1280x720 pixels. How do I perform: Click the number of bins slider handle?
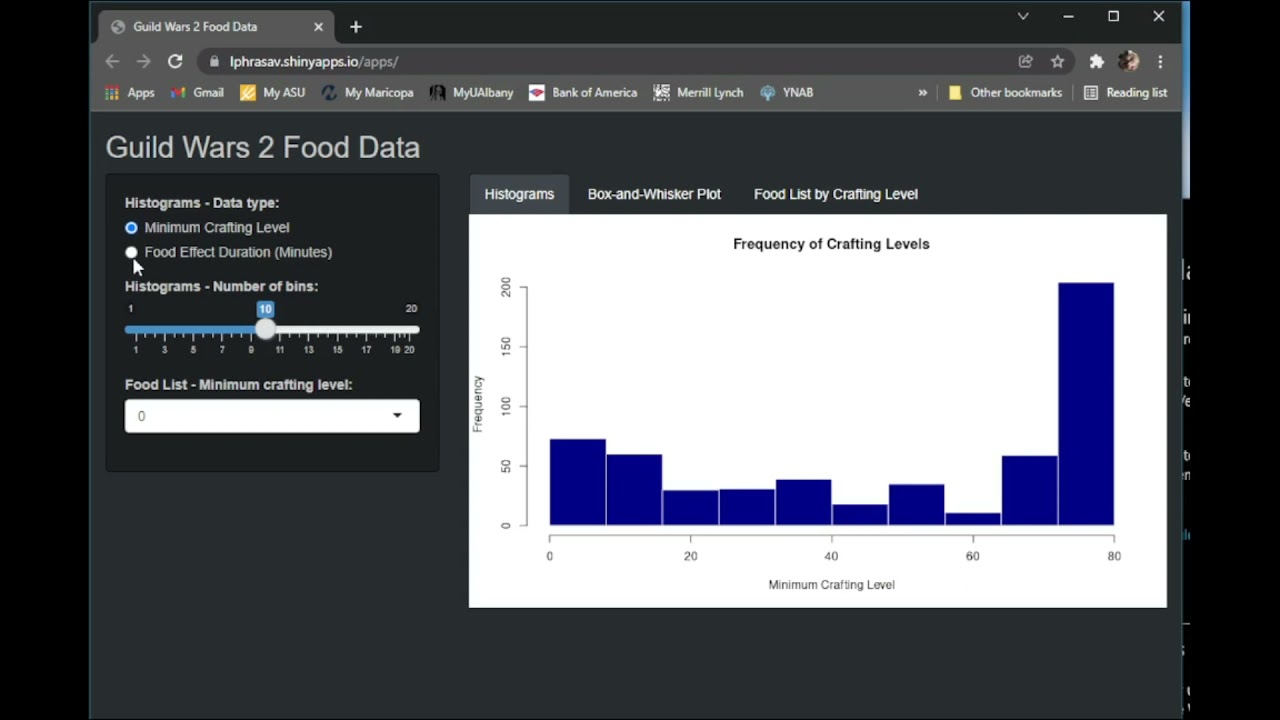pos(265,329)
